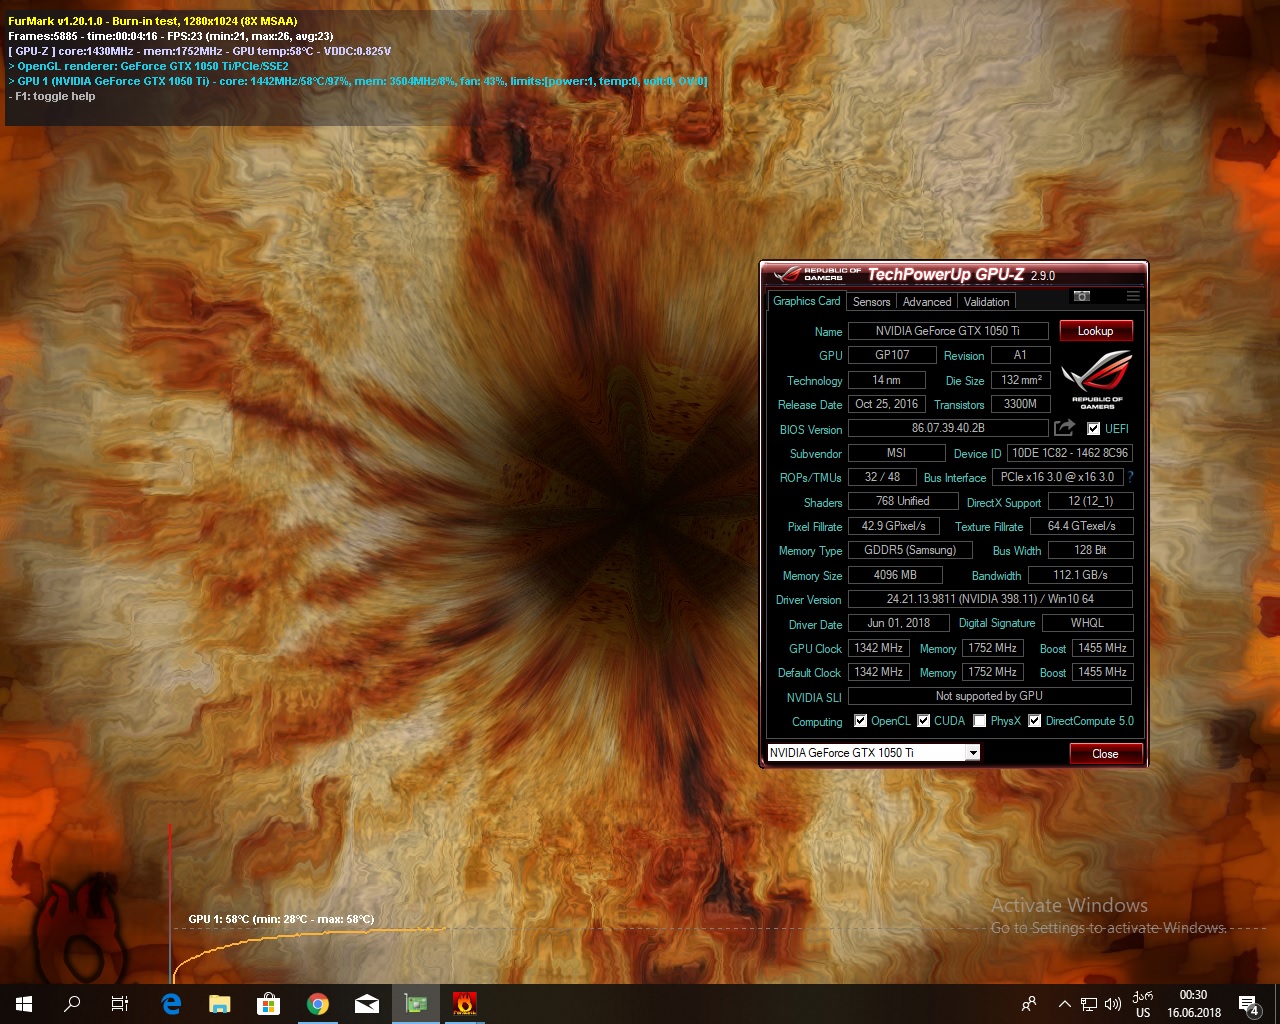Open the Advanced tab
This screenshot has width=1280, height=1024.
[x=927, y=302]
